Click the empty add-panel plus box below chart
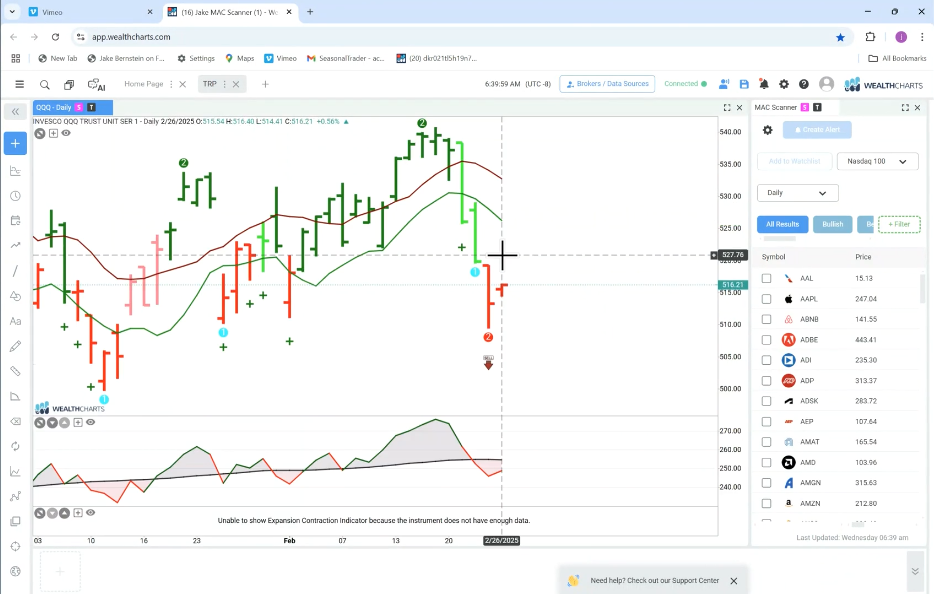 pos(60,571)
